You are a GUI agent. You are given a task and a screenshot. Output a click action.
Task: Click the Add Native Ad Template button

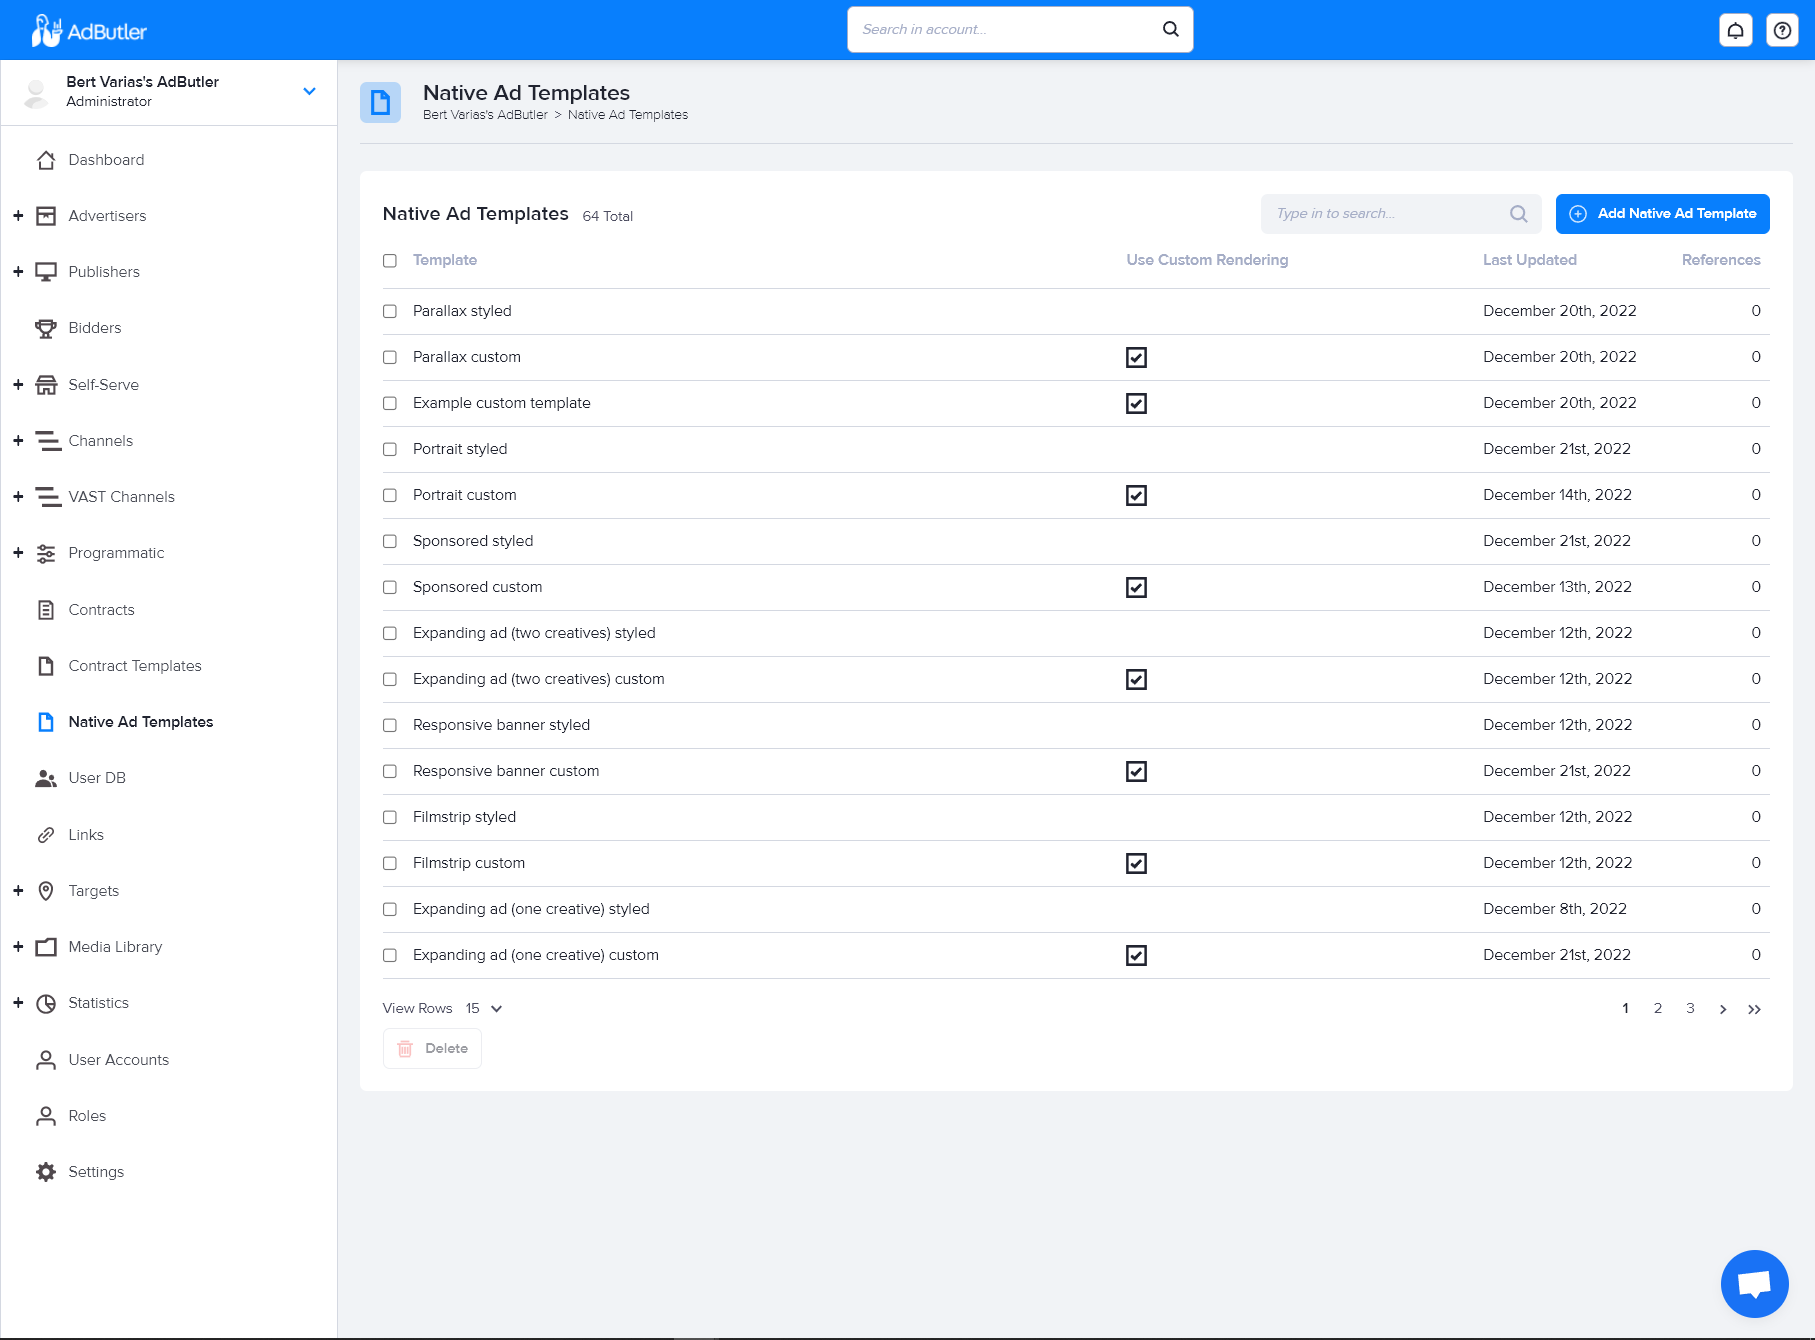tap(1662, 213)
